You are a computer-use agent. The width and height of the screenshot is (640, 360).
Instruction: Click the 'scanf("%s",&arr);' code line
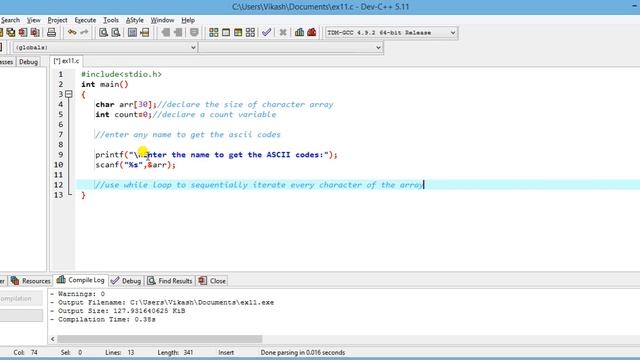pos(136,165)
